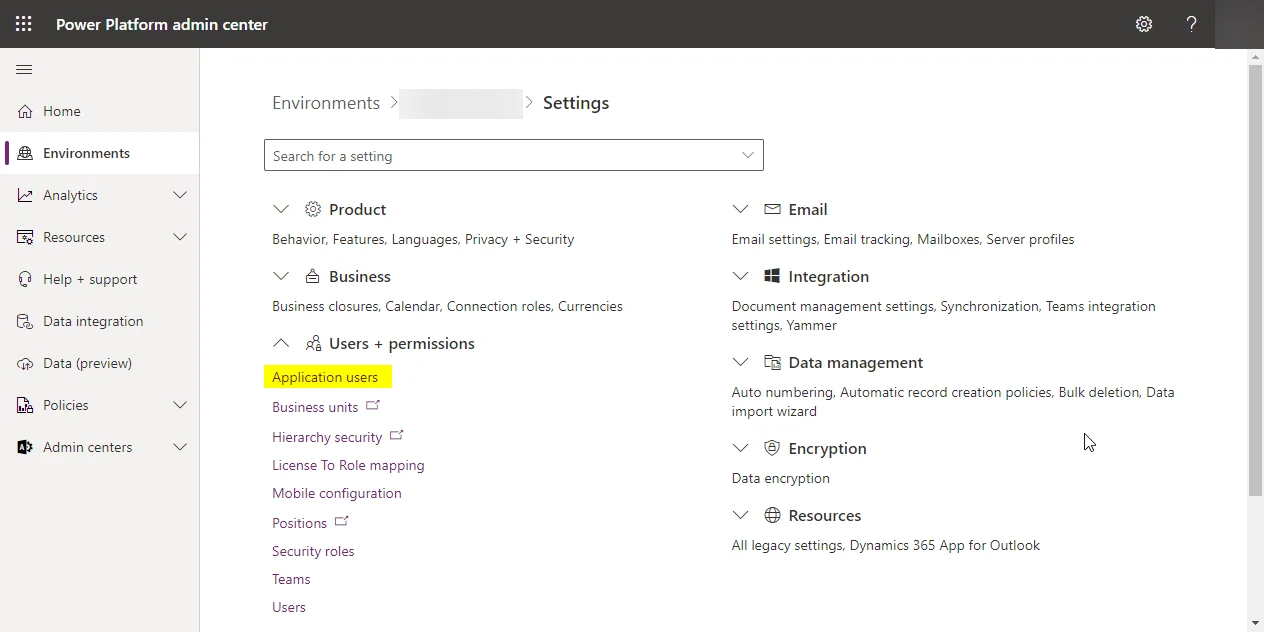The height and width of the screenshot is (632, 1264).
Task: Click the Analytics chart icon
Action: point(25,195)
